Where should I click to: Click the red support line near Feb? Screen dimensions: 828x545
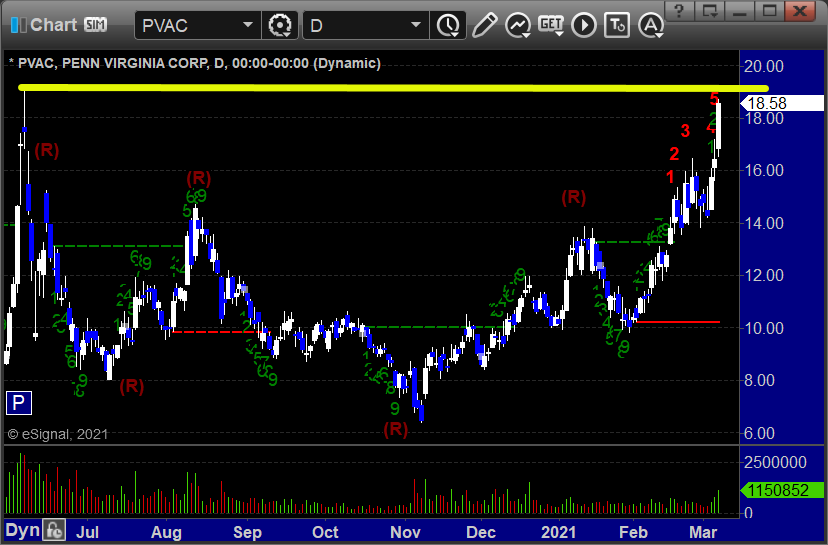click(678, 322)
